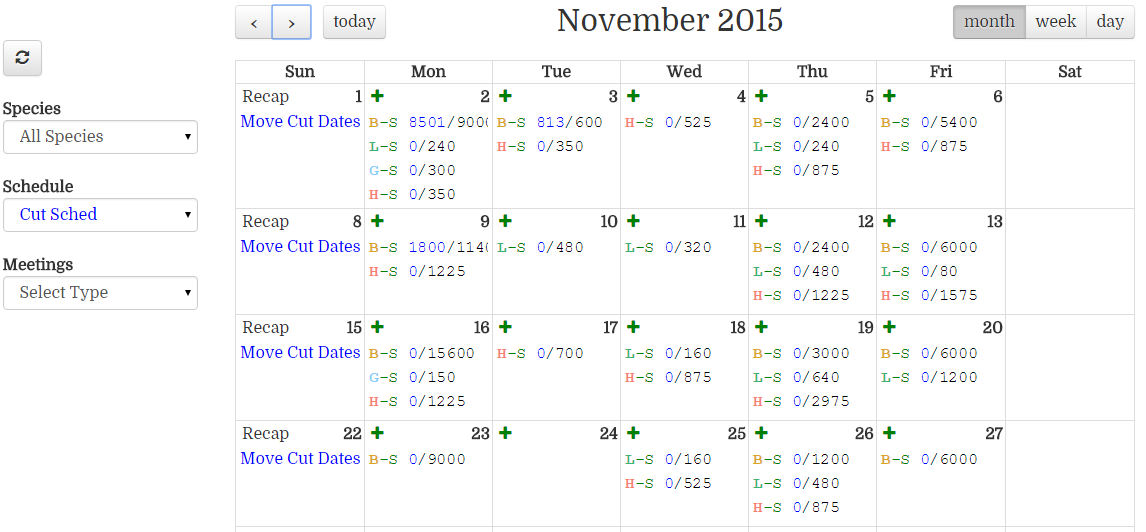Open the Select Type meetings dropdown
The image size is (1146, 532).
100,293
